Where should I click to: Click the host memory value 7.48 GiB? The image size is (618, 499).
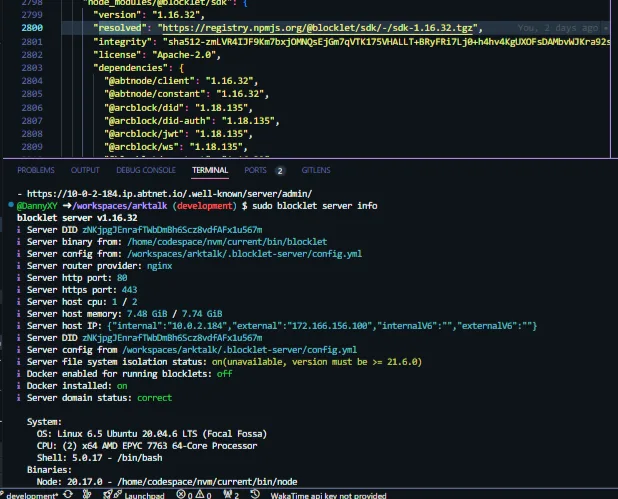[x=147, y=314]
